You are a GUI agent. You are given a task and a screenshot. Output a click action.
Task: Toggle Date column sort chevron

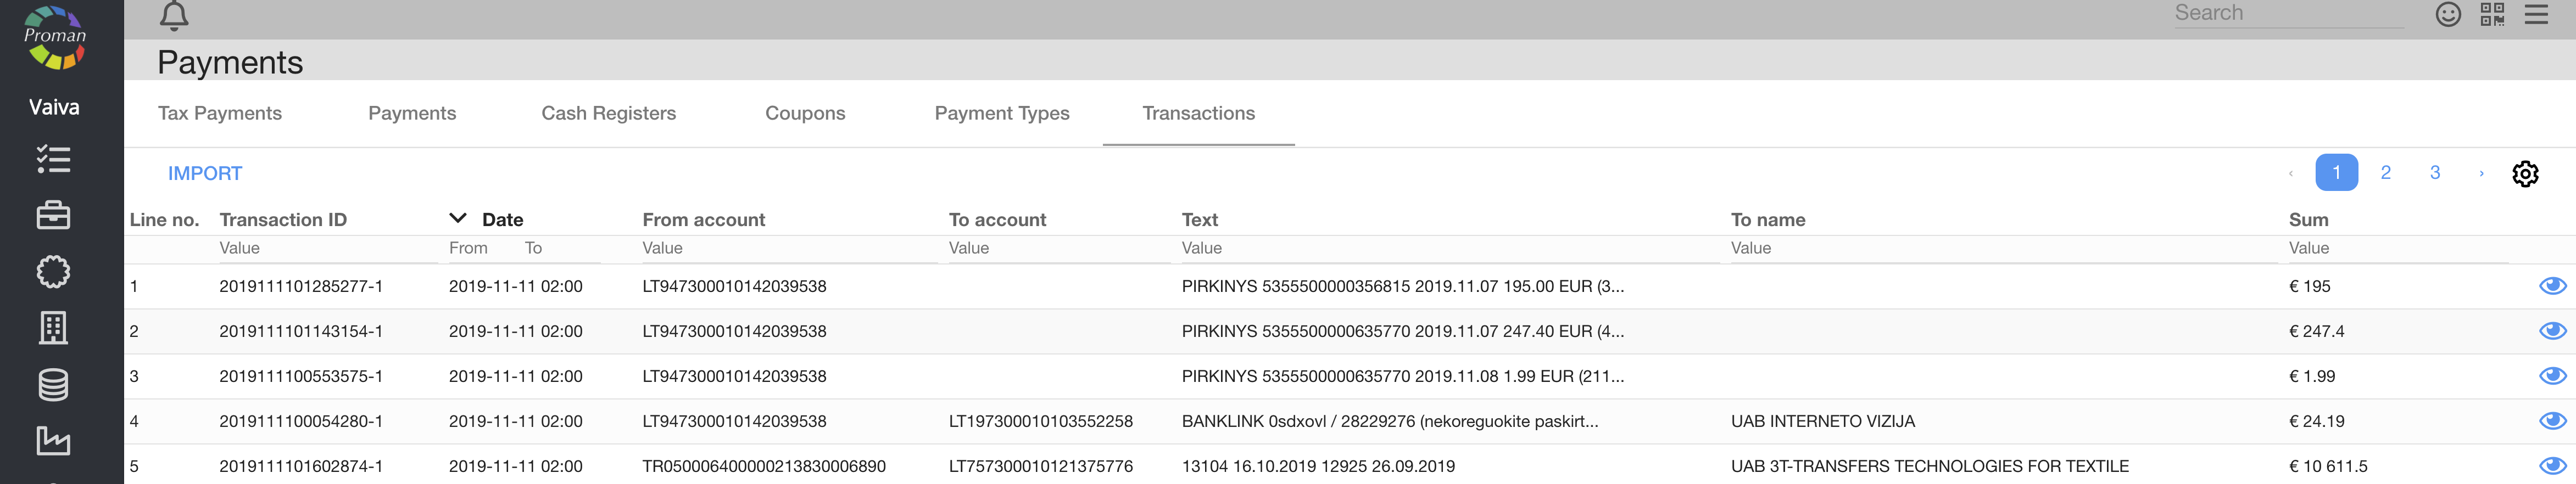click(x=458, y=219)
